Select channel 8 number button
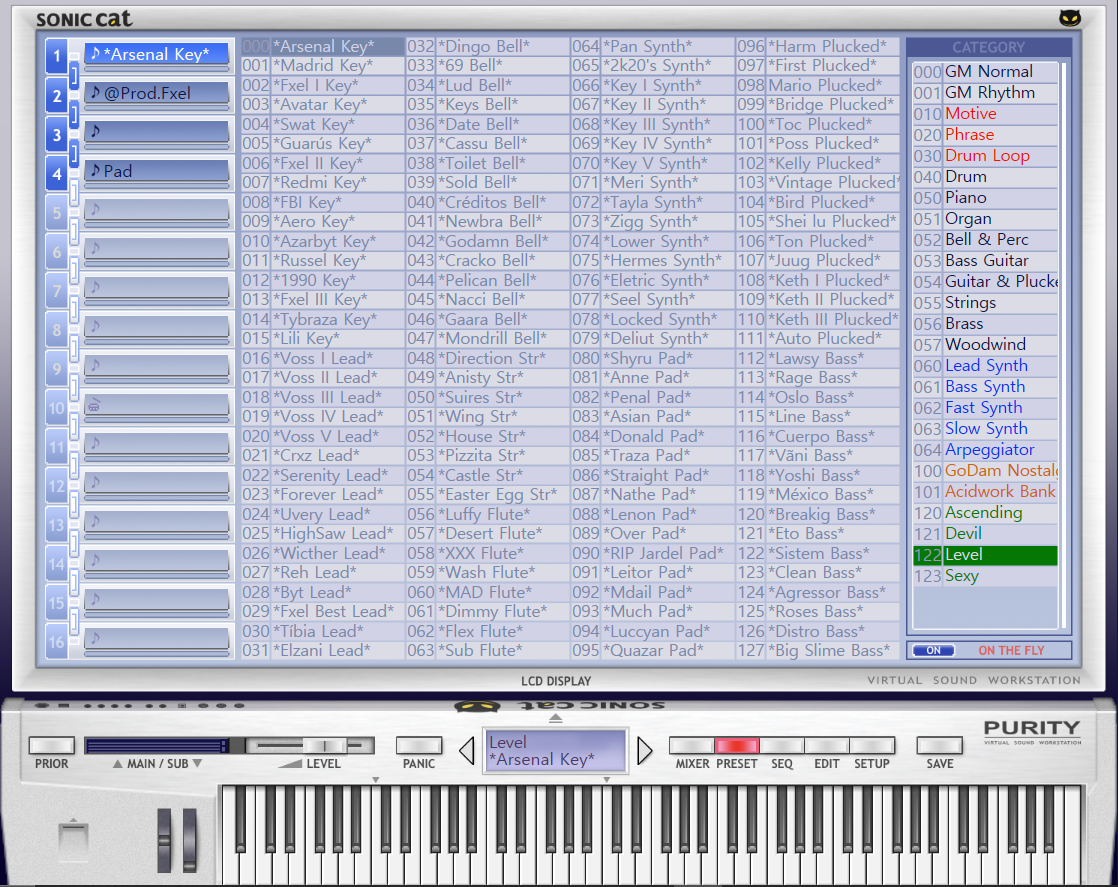1118x887 pixels. pyautogui.click(x=57, y=330)
